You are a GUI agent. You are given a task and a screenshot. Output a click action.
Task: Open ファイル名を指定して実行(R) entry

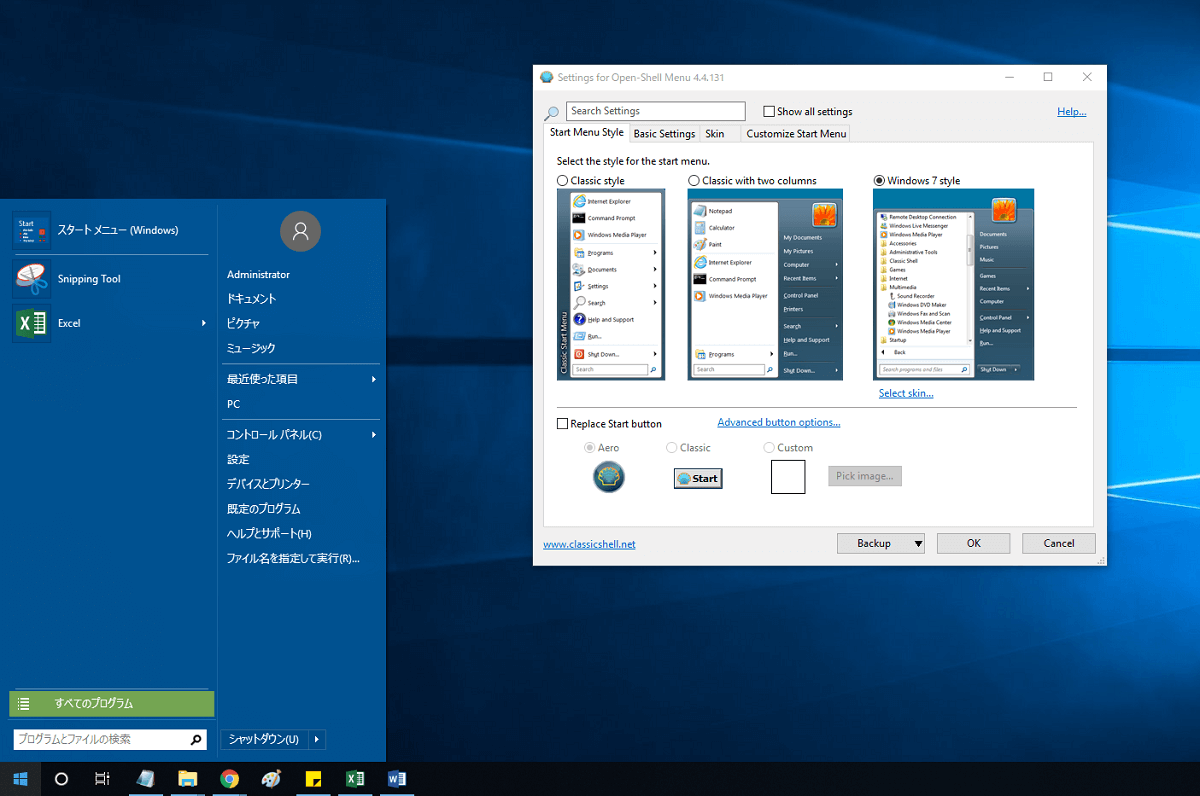(293, 559)
